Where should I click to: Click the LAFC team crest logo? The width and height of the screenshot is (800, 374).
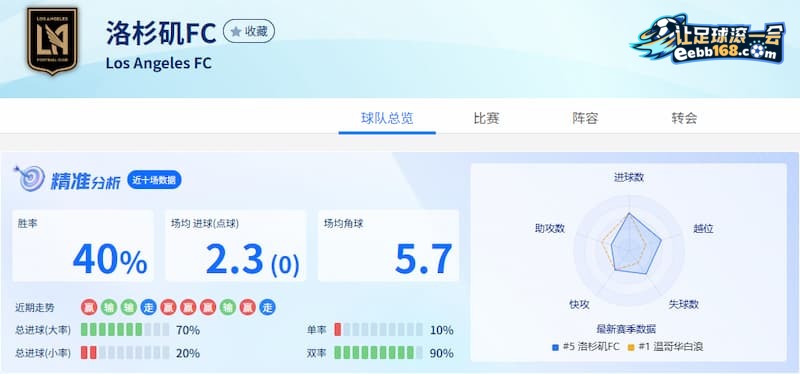click(52, 41)
